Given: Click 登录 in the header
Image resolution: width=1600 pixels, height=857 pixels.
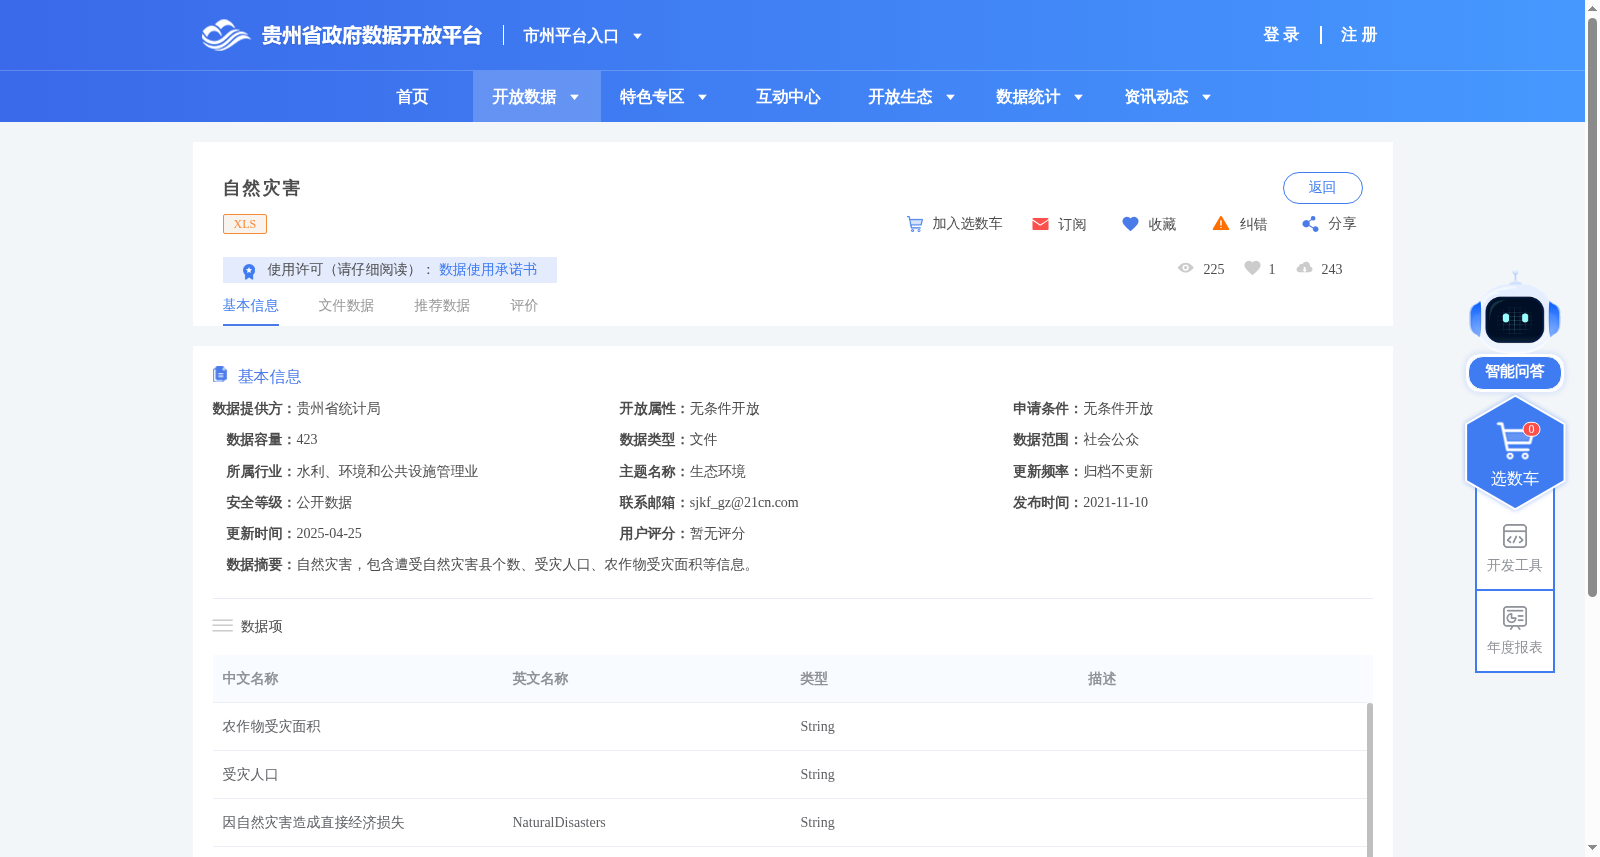Looking at the screenshot, I should (x=1281, y=35).
